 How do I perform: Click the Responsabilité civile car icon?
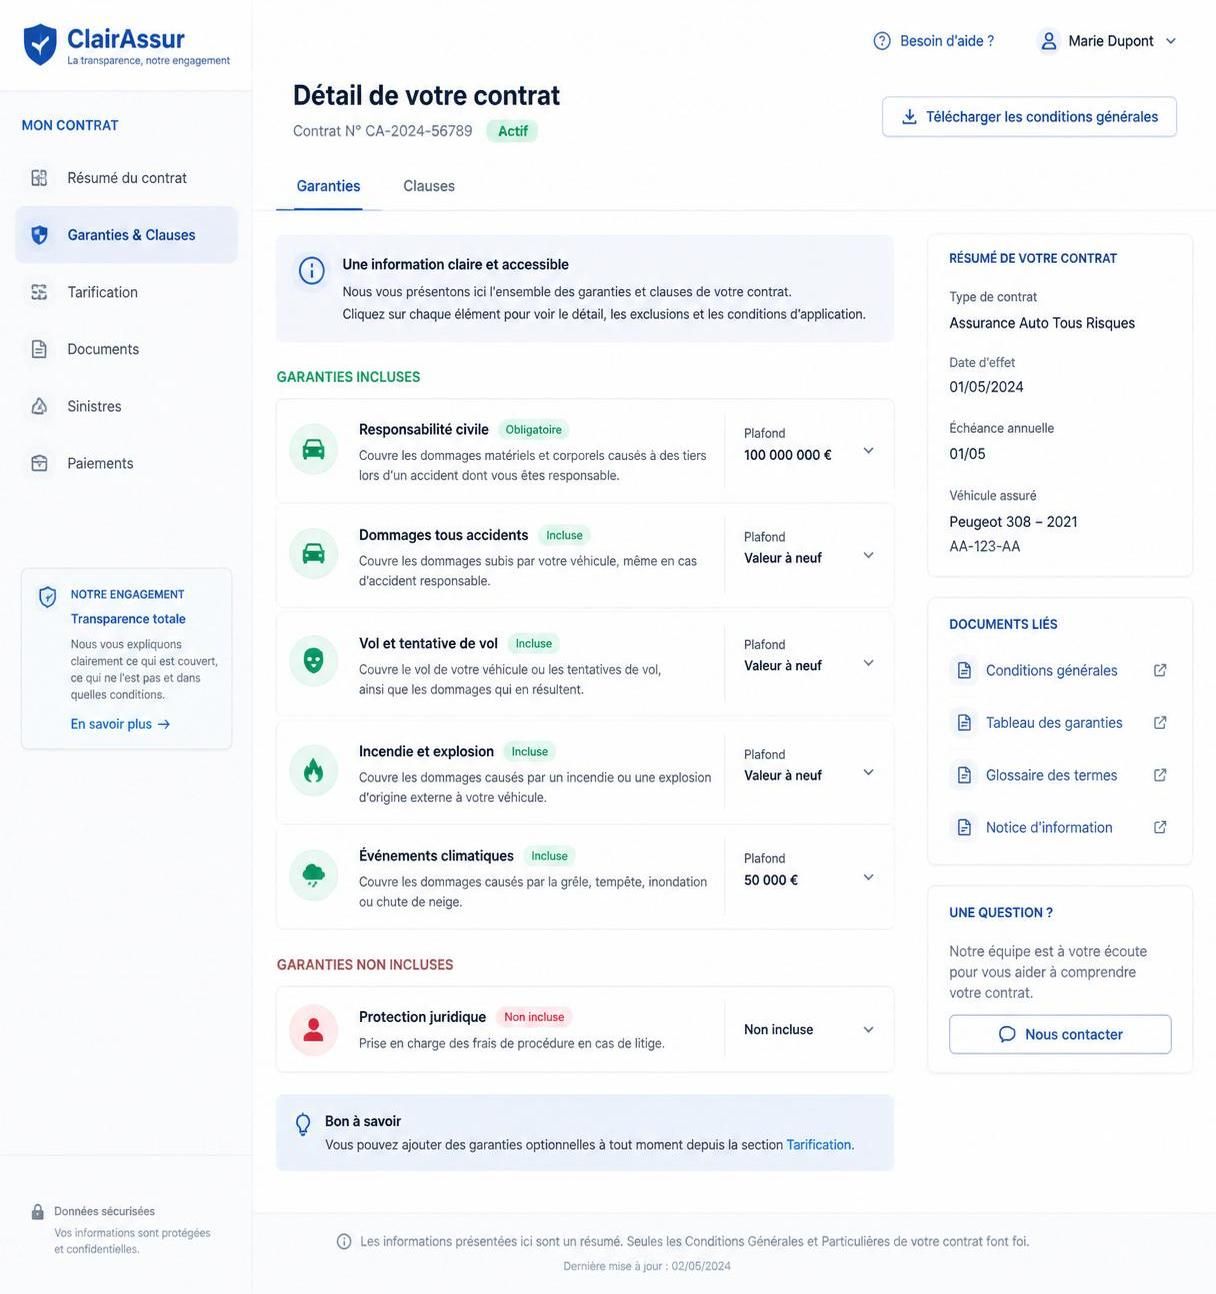(x=313, y=449)
